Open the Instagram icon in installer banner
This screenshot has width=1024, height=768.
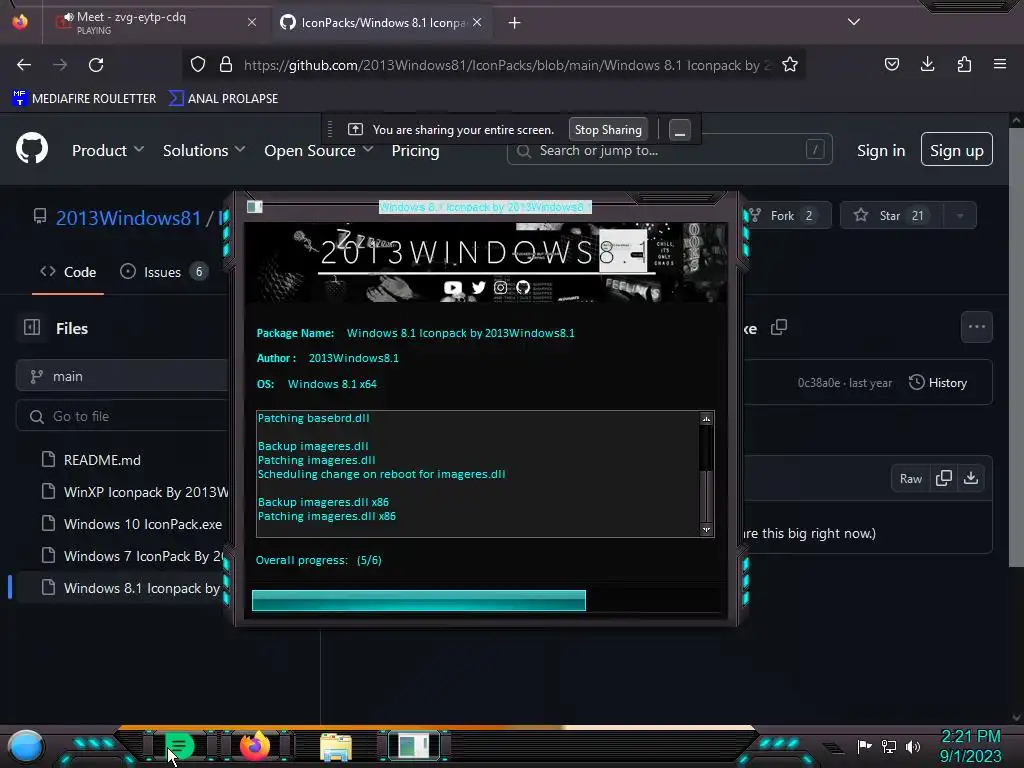(500, 287)
